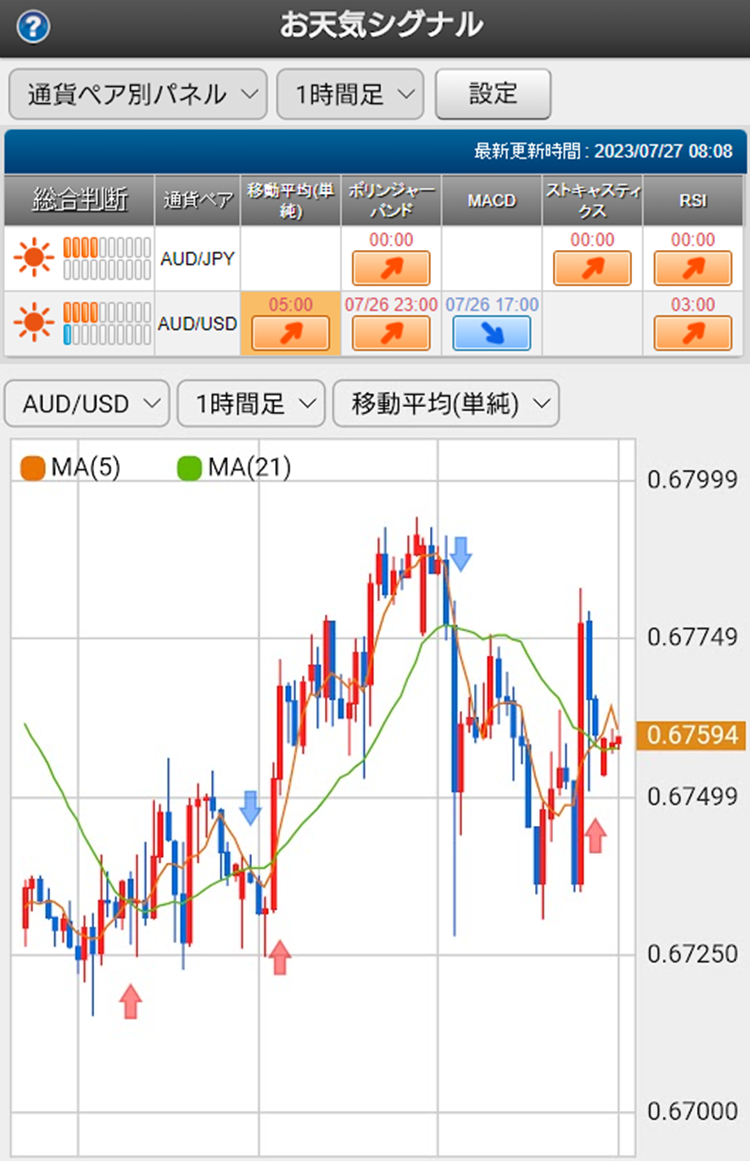
Task: Click the ストキャスティクス column header
Action: point(592,200)
